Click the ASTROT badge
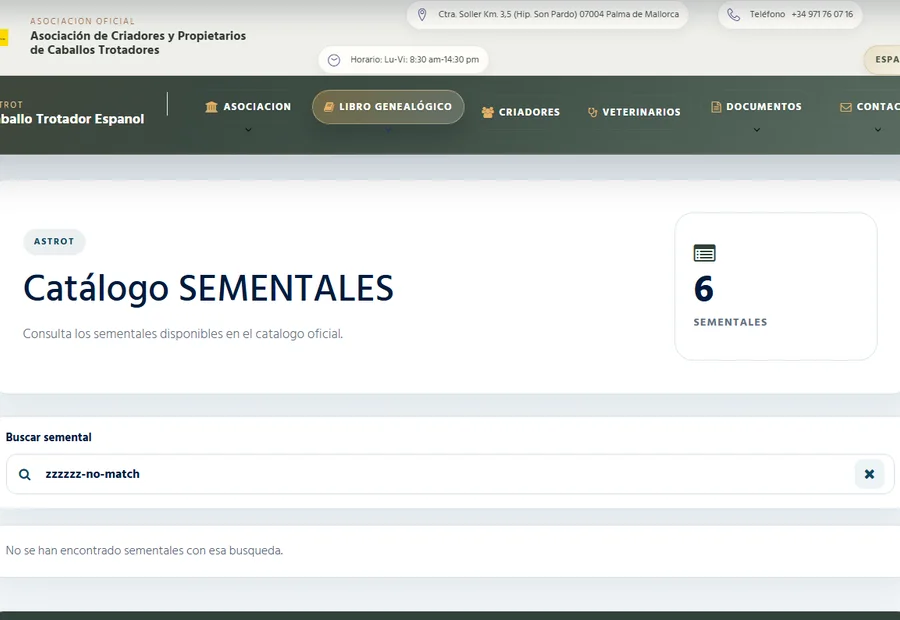900x620 pixels. pyautogui.click(x=54, y=242)
